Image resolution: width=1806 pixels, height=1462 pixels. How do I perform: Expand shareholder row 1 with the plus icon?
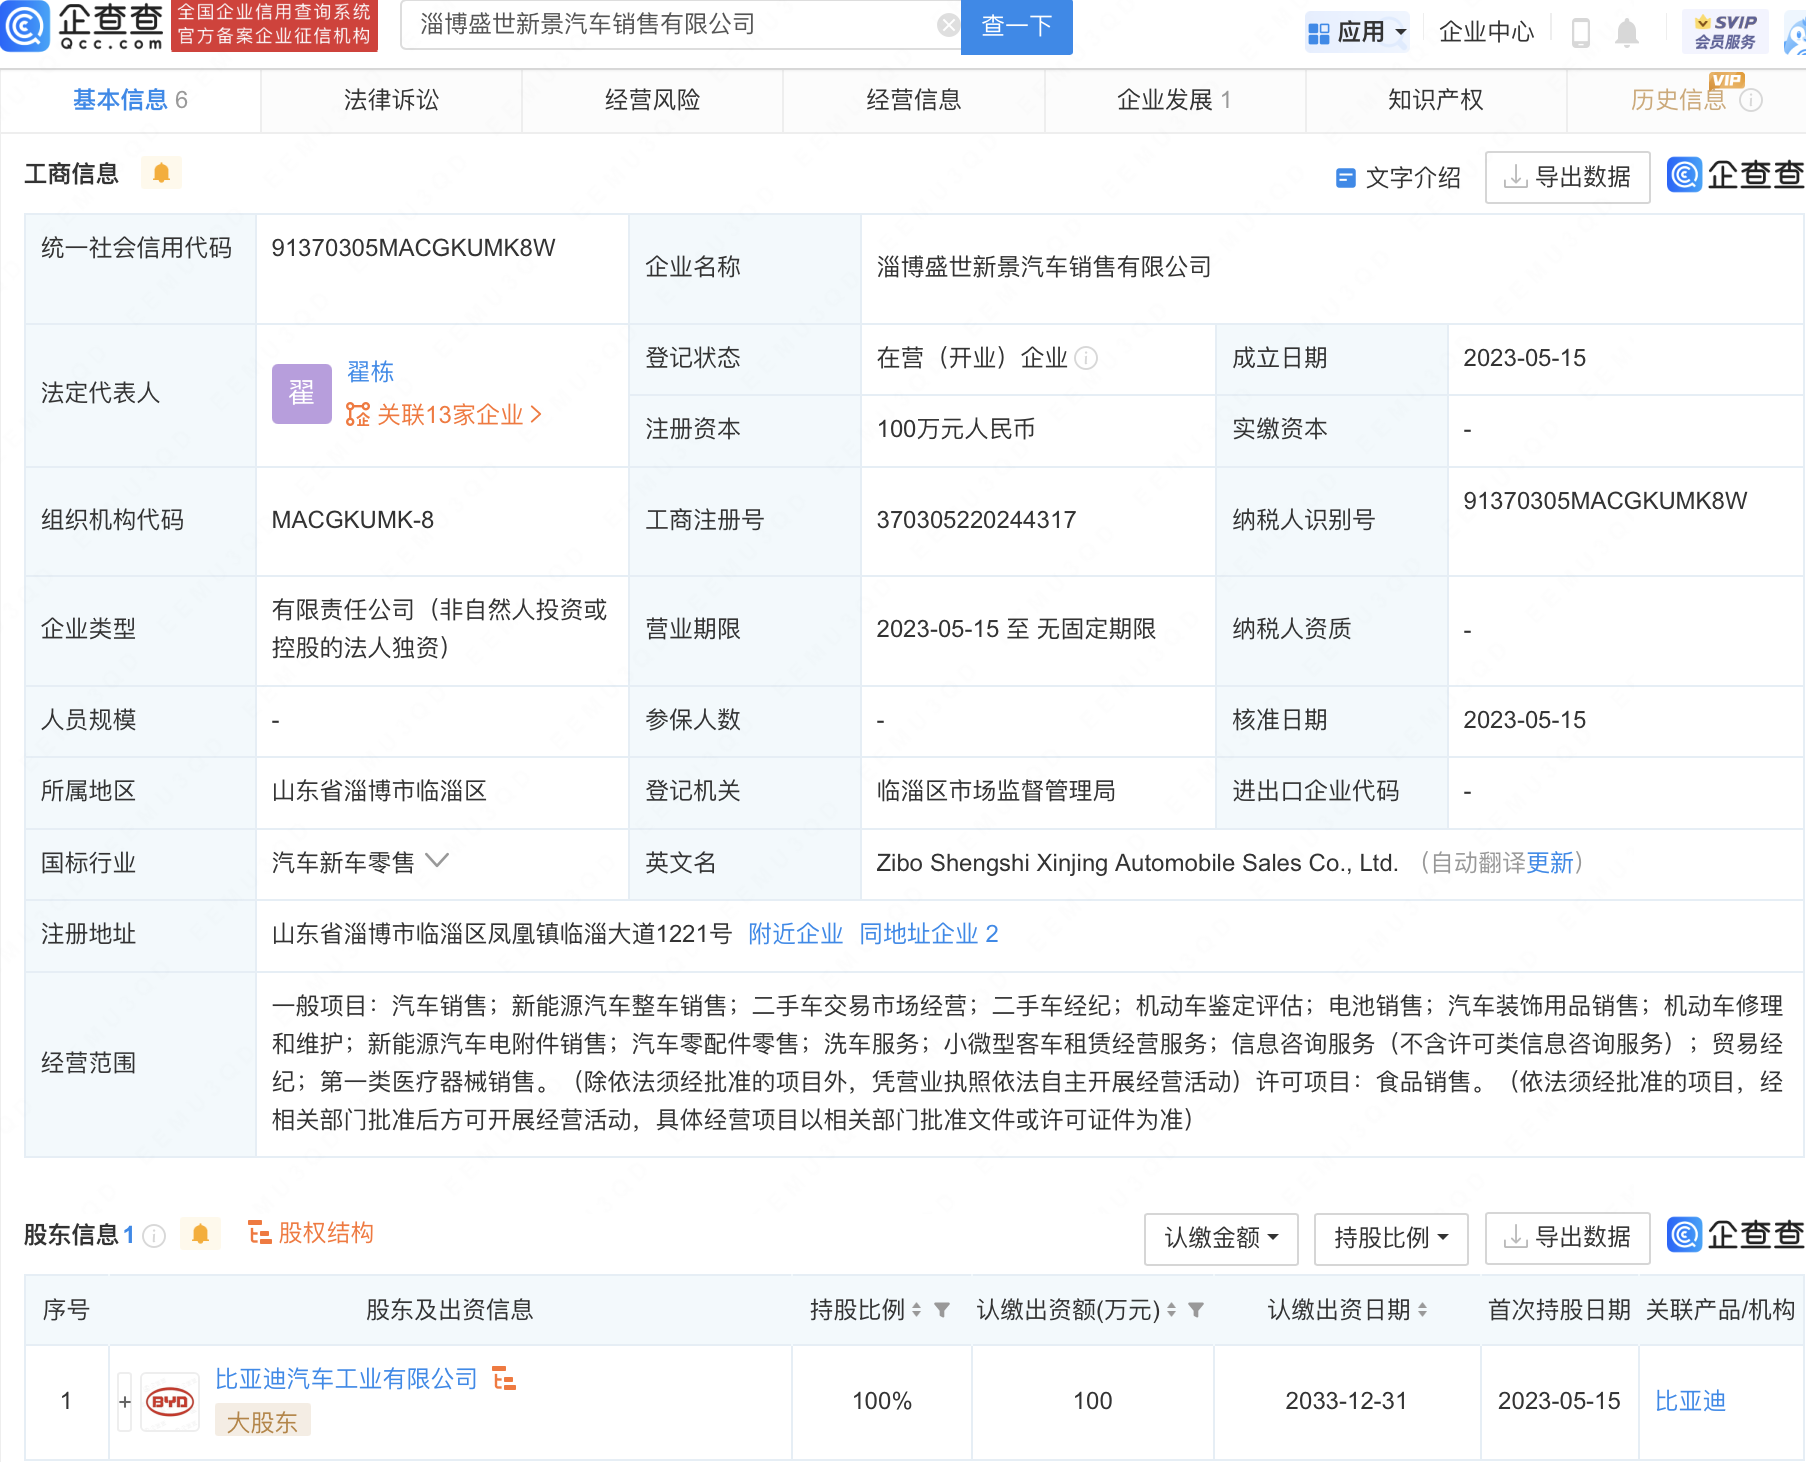pyautogui.click(x=125, y=1402)
